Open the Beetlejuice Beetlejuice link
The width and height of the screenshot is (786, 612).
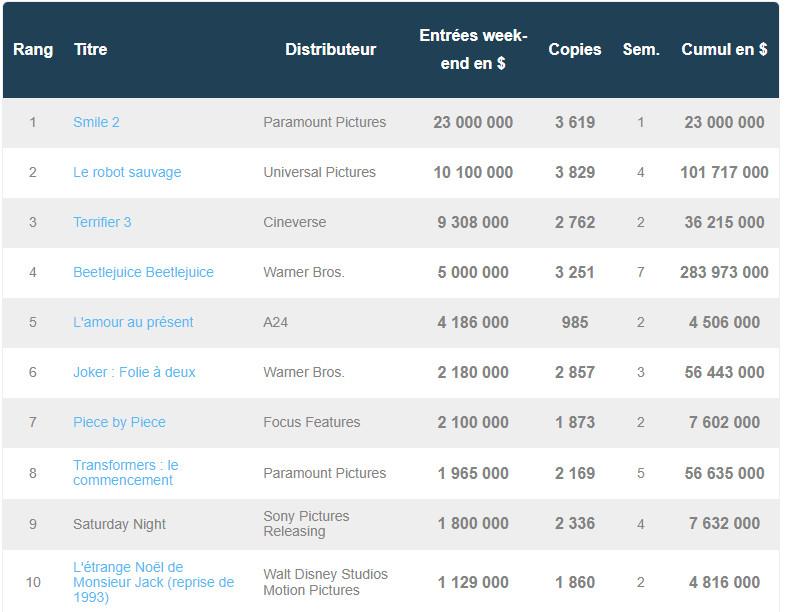point(143,272)
